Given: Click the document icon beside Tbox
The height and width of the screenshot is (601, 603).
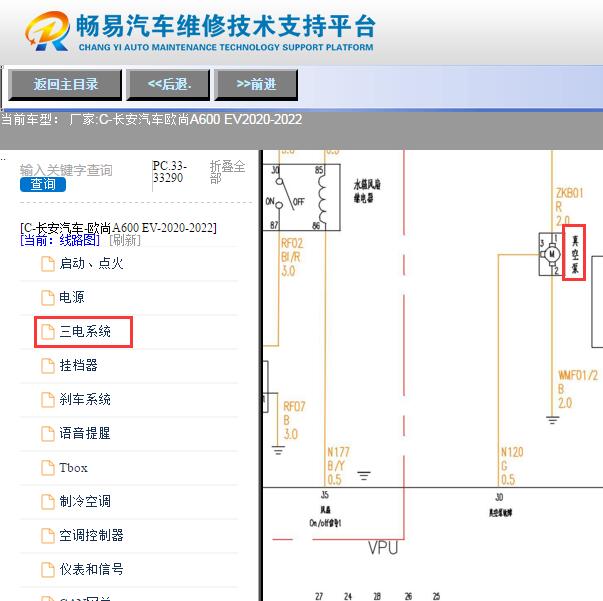Looking at the screenshot, I should [48, 468].
